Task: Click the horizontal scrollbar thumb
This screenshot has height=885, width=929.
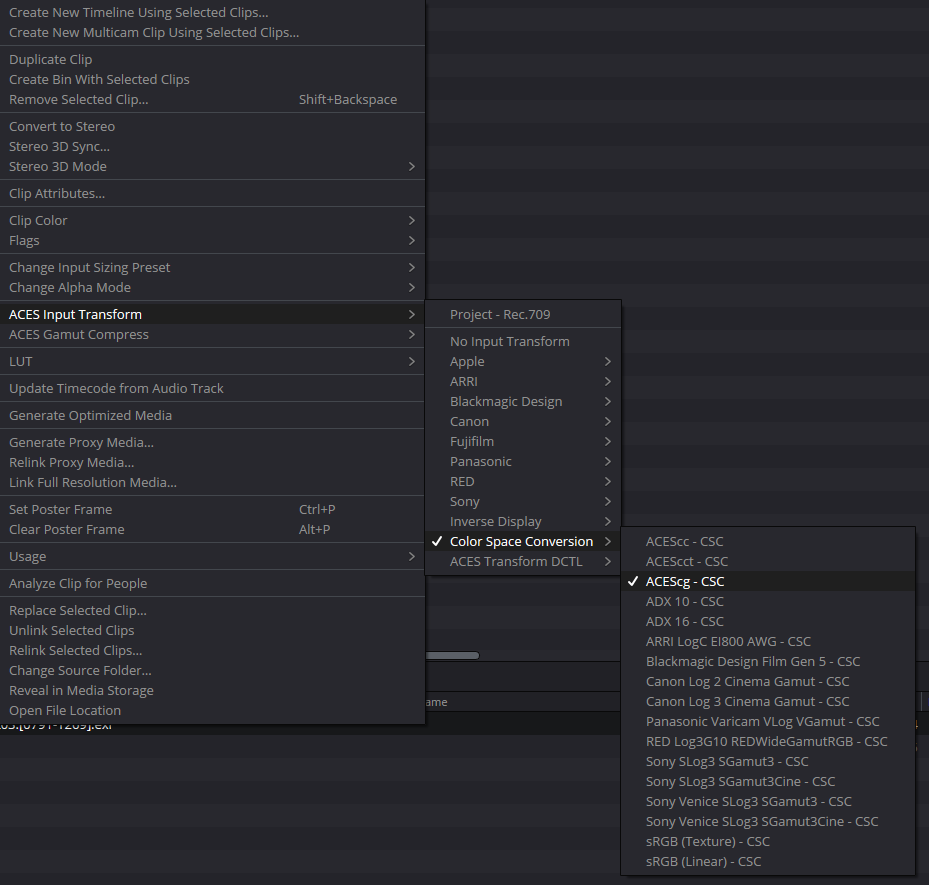Action: [452, 656]
